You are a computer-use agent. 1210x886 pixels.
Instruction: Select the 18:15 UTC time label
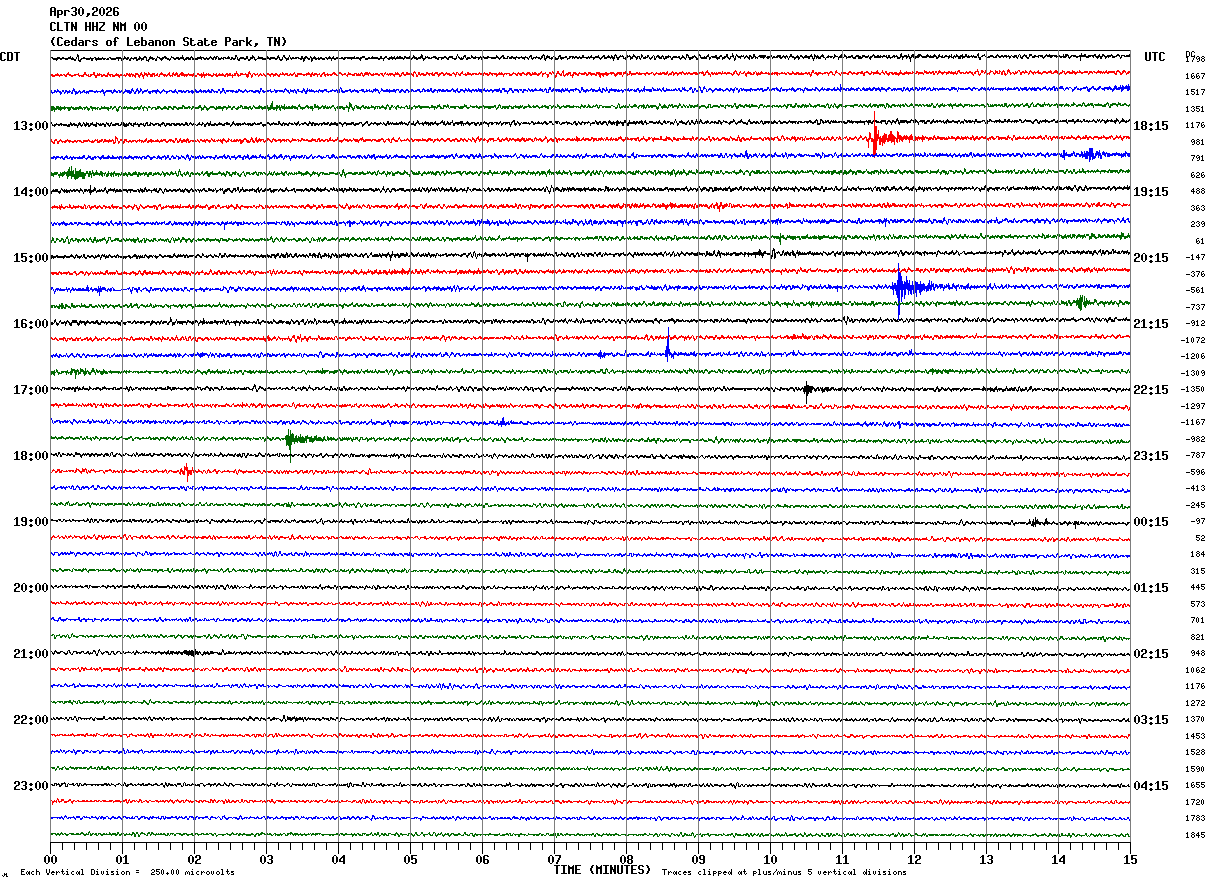coord(1151,126)
